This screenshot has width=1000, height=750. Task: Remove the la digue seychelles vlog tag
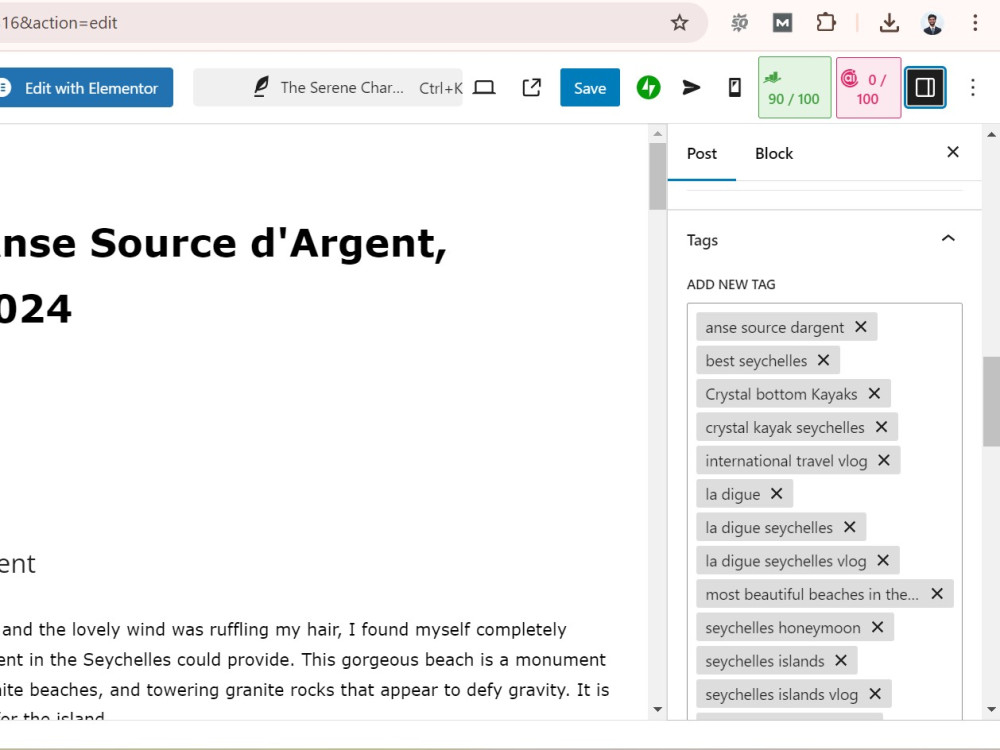coord(883,561)
